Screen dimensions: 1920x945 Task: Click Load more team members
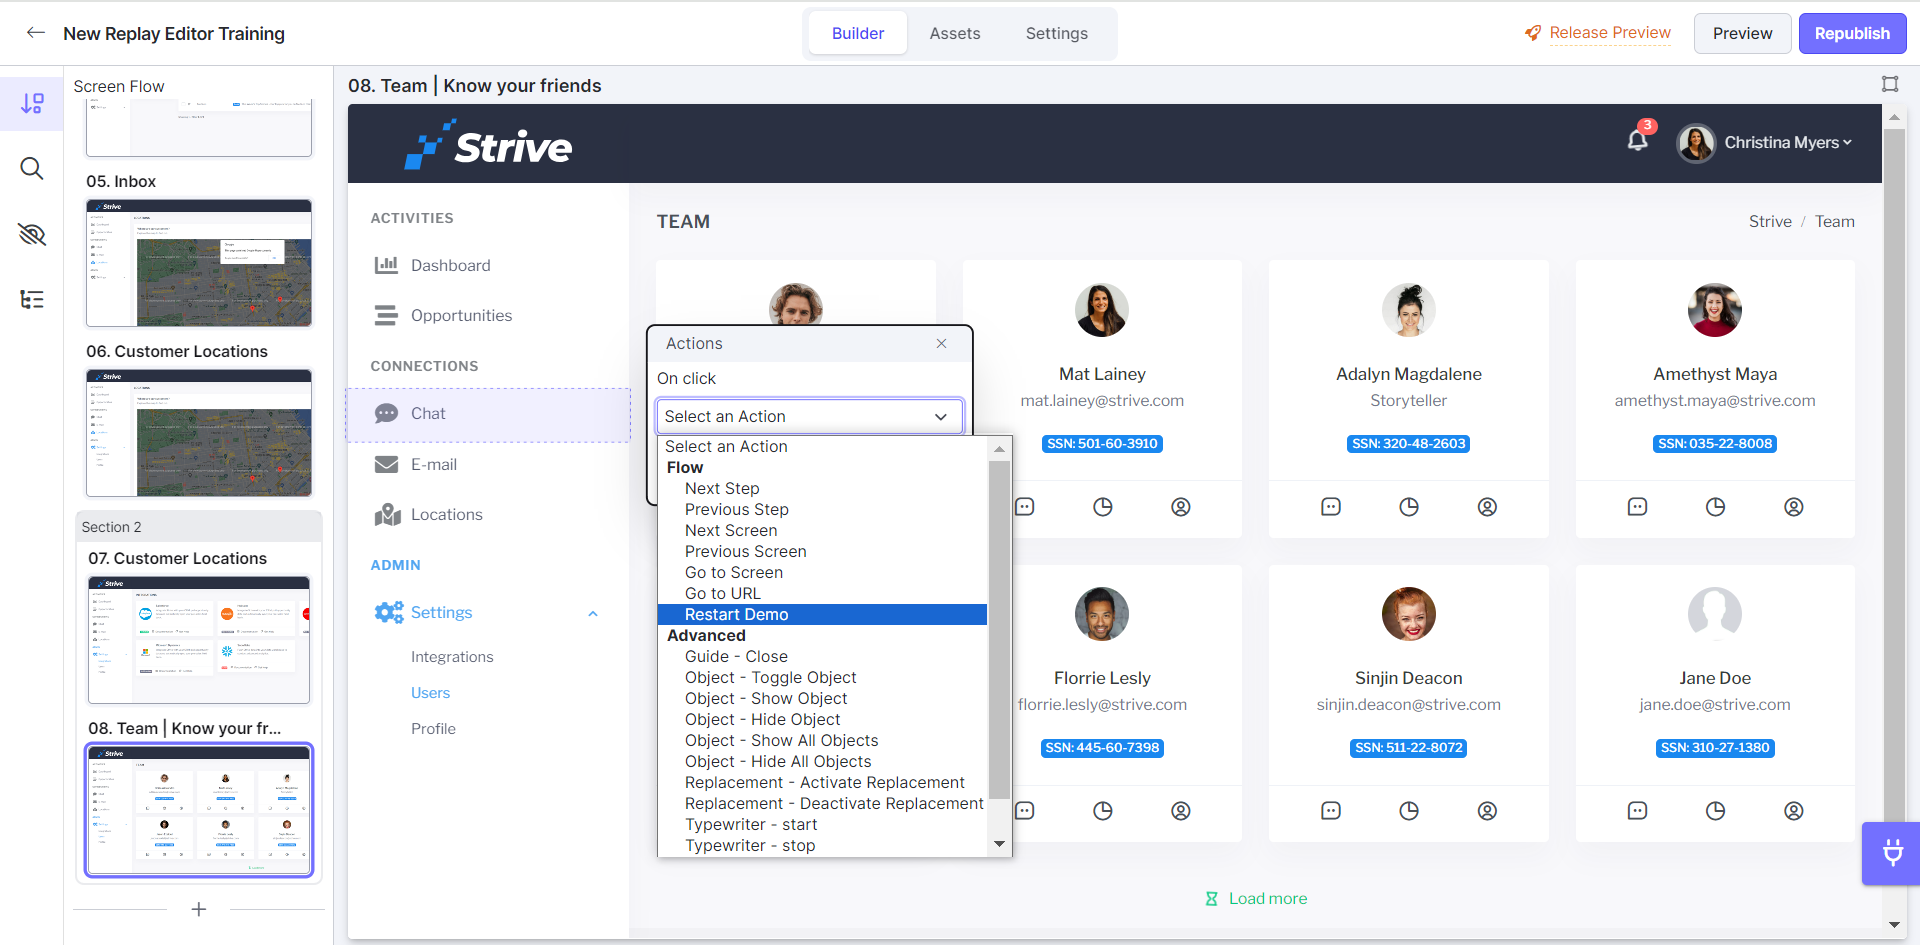(x=1256, y=898)
